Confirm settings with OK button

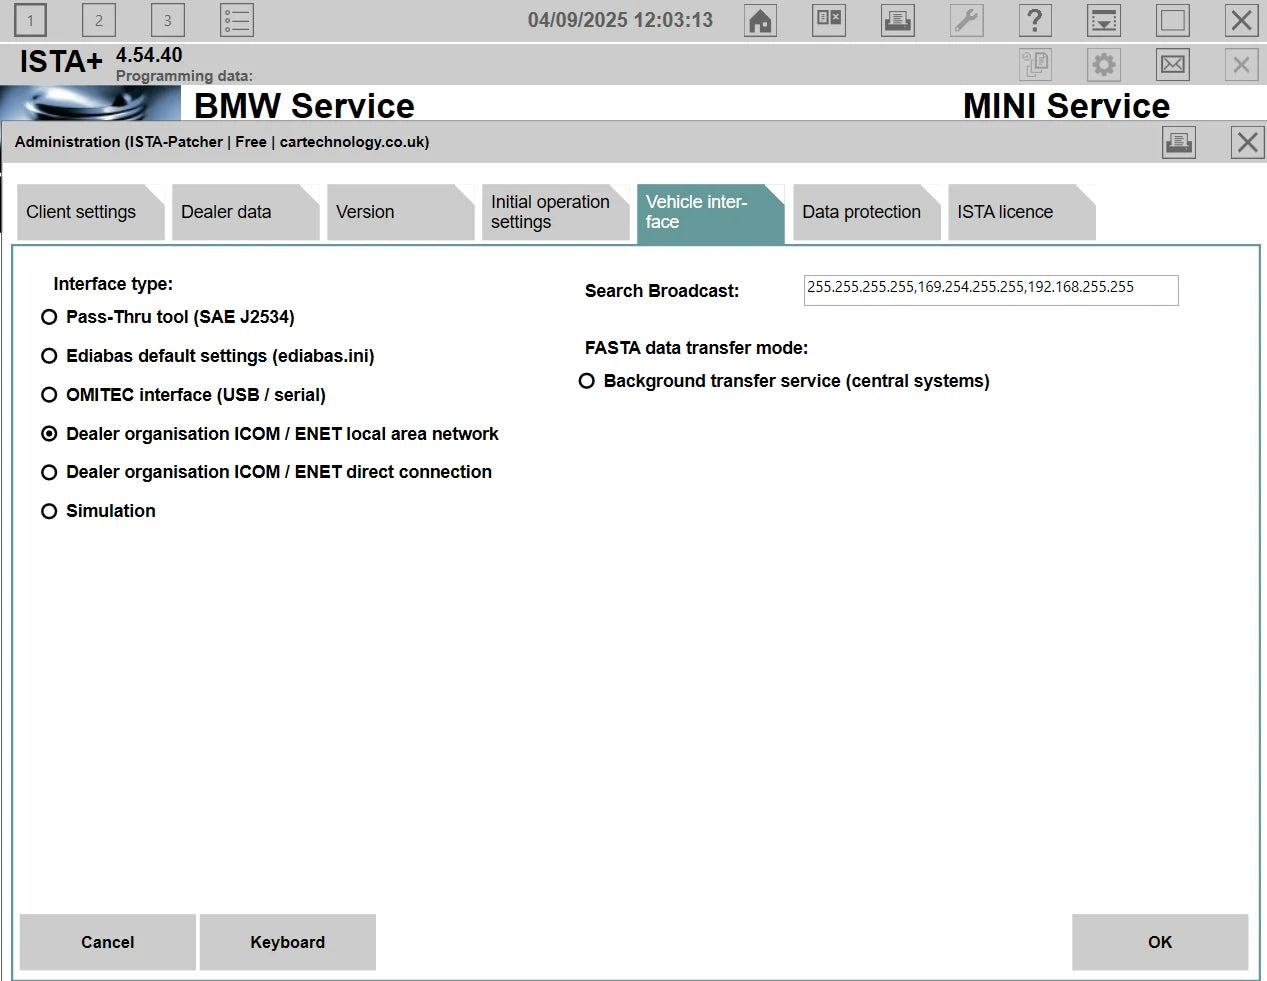tap(1159, 942)
